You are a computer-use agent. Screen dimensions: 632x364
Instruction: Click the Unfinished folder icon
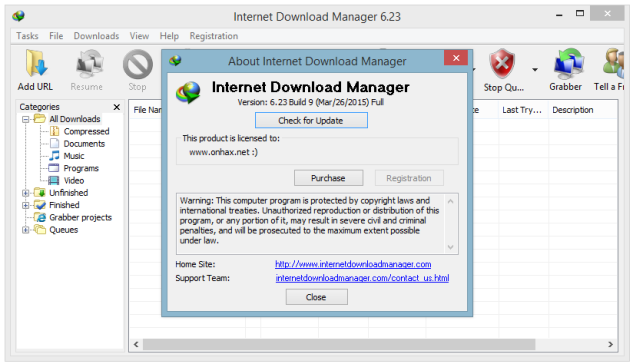pos(40,192)
